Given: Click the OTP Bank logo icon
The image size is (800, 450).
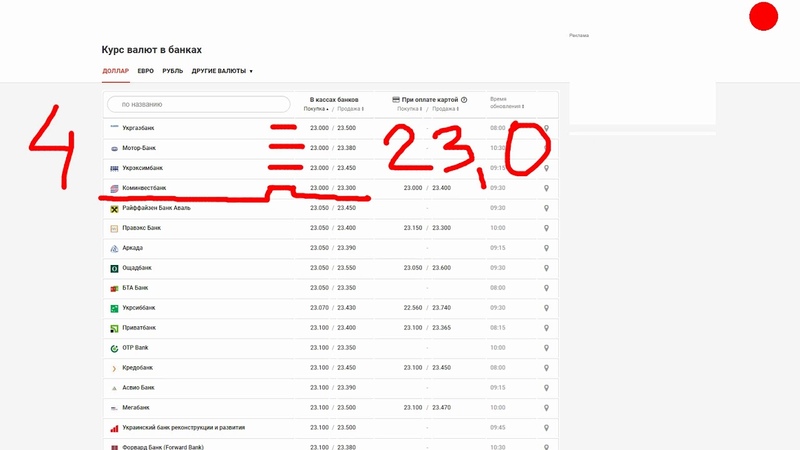Looking at the screenshot, I should tap(114, 348).
